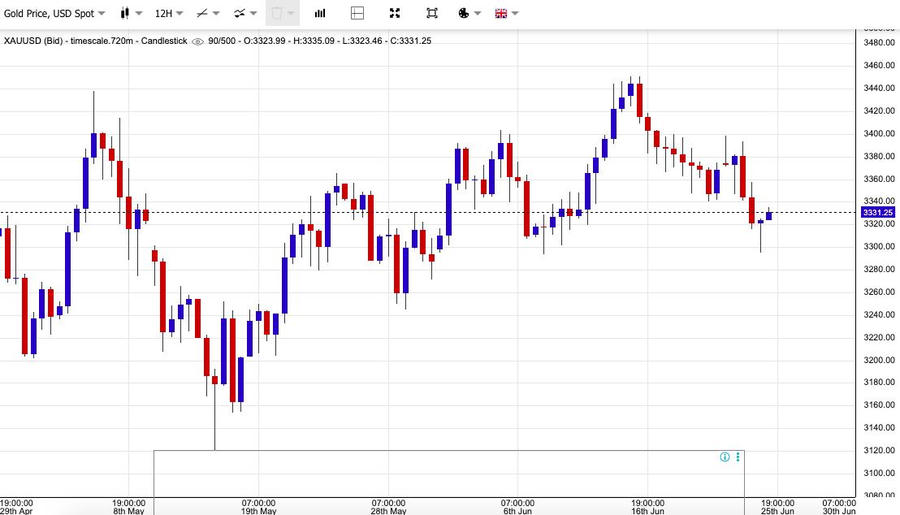Open the candlestick chart type selector
The width and height of the screenshot is (900, 515).
pos(130,14)
